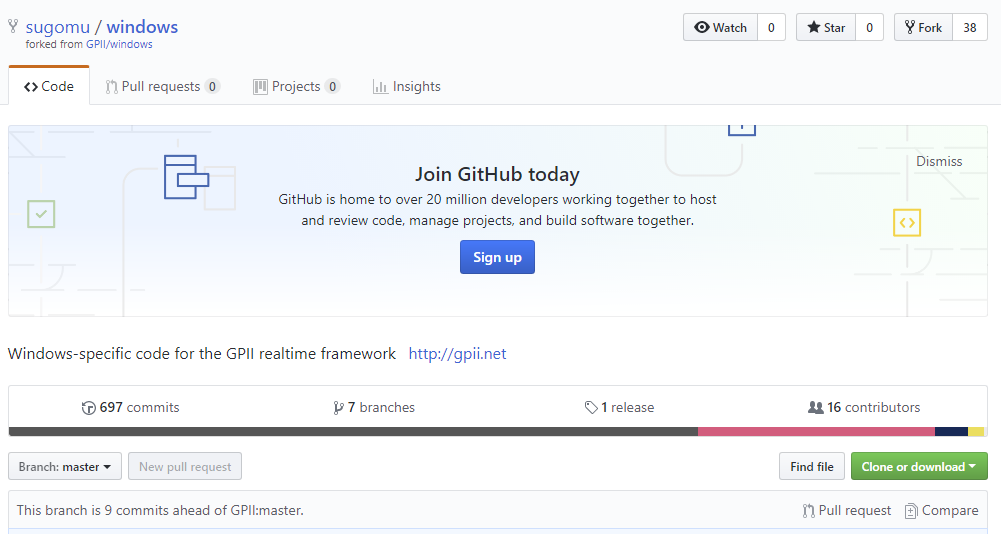
Task: Open the GPII/windows fork source link
Action: 119,44
